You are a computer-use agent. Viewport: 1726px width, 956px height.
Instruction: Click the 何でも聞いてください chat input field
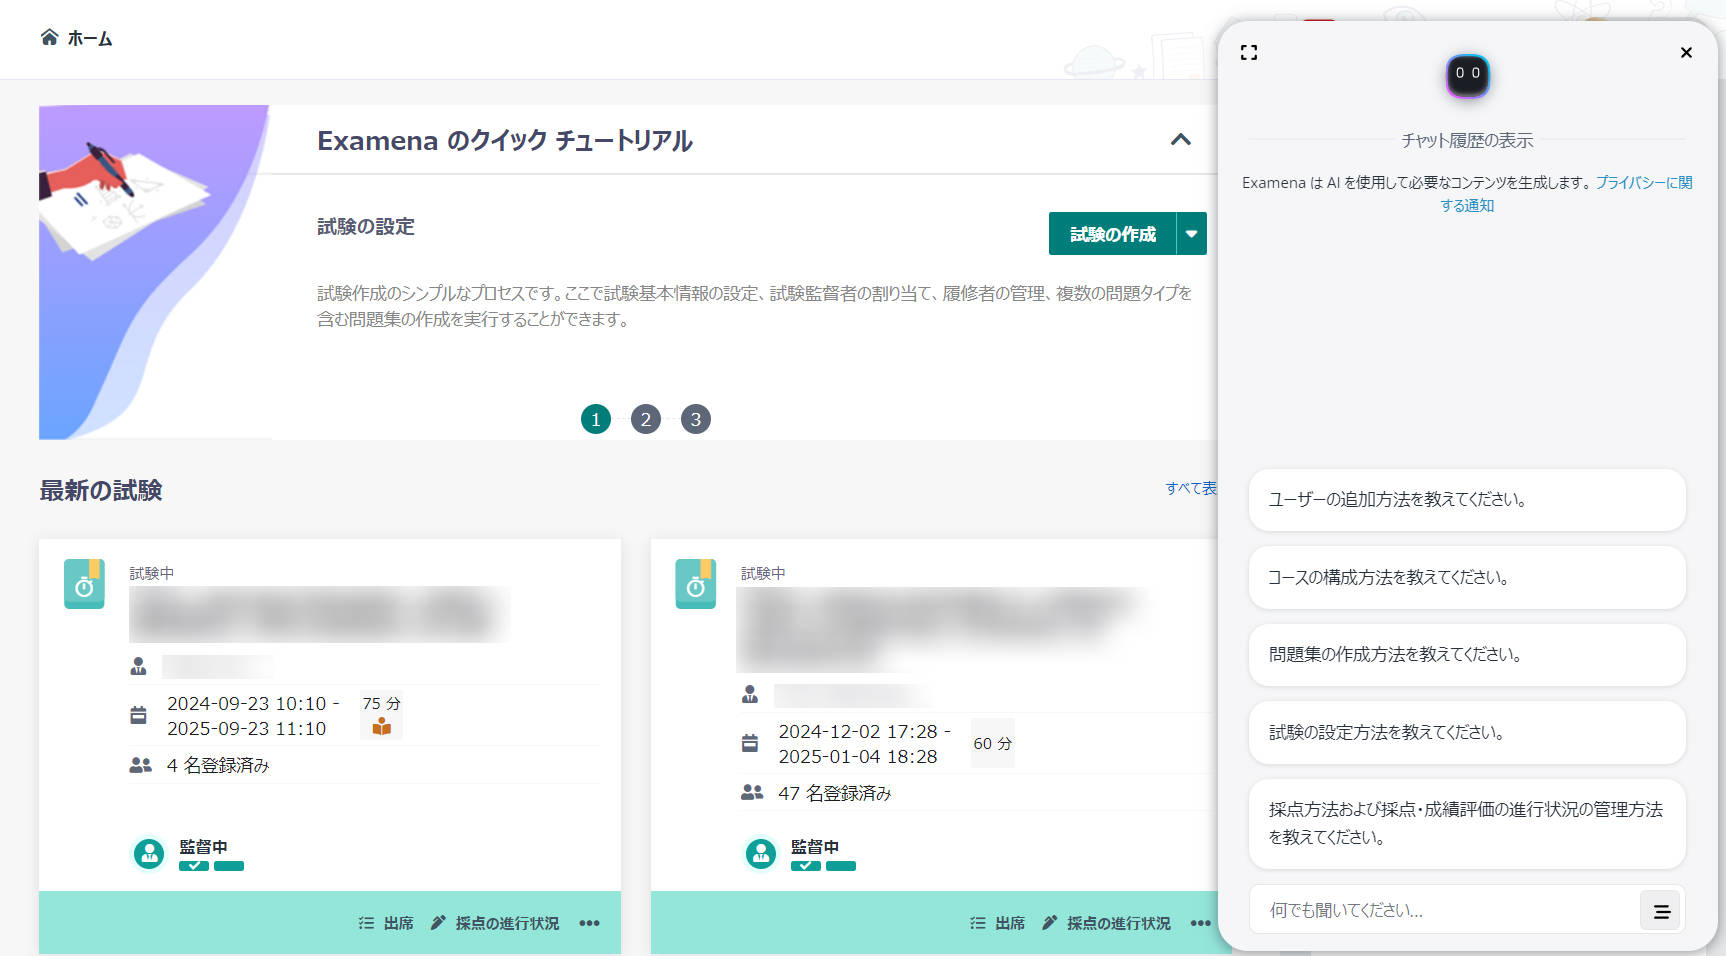click(x=1444, y=910)
